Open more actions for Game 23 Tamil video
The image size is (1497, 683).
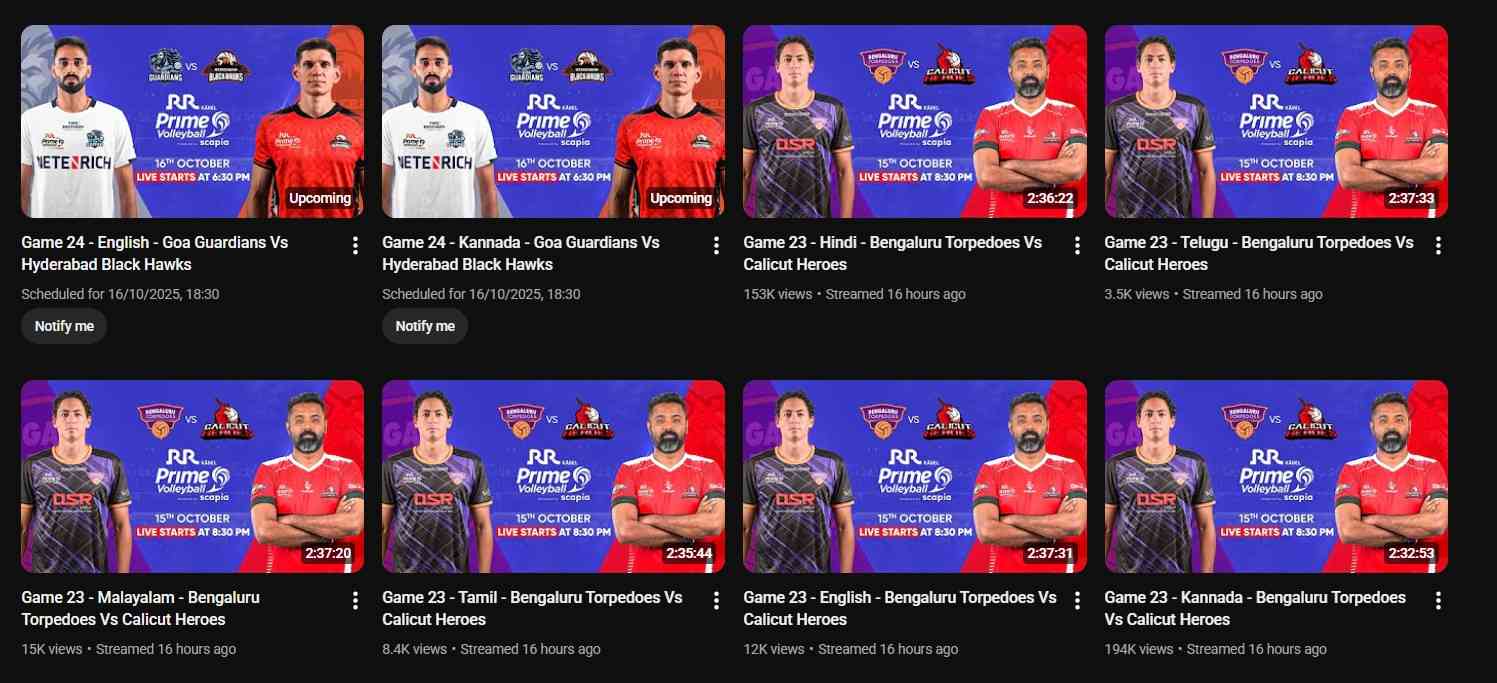pyautogui.click(x=716, y=600)
